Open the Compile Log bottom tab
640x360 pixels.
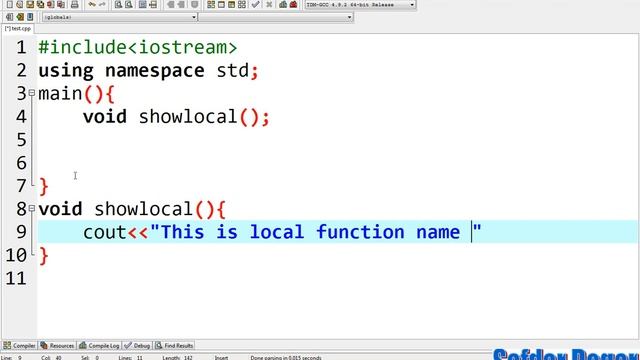(x=99, y=346)
